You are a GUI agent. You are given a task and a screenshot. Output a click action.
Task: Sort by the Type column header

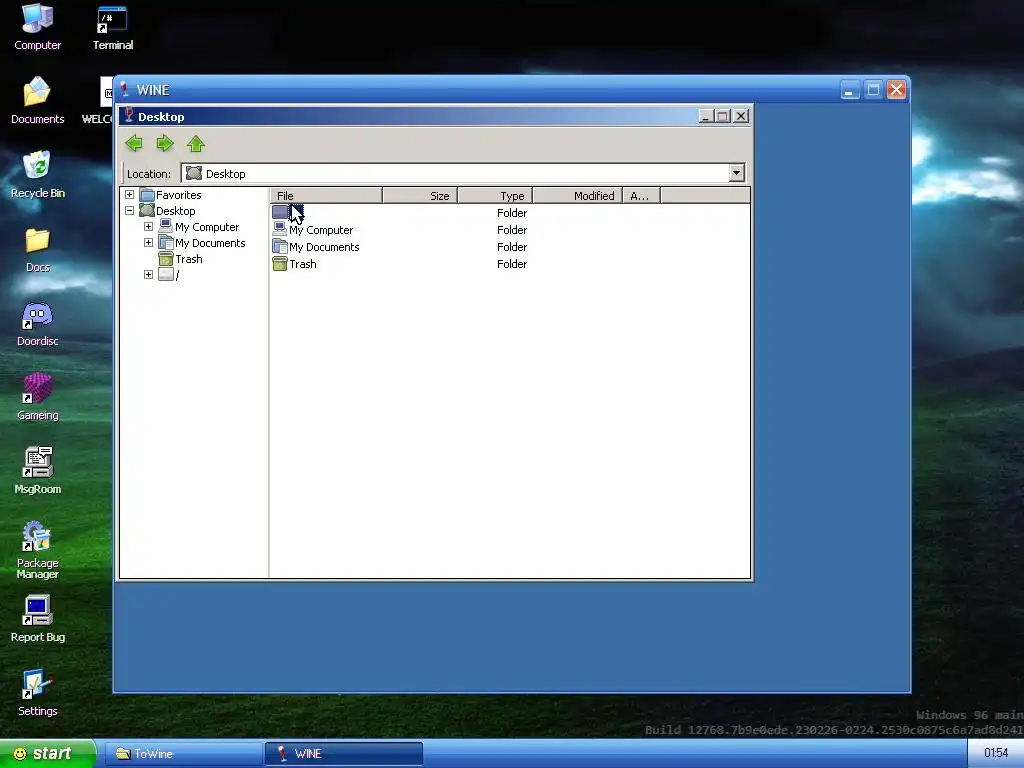(x=495, y=195)
